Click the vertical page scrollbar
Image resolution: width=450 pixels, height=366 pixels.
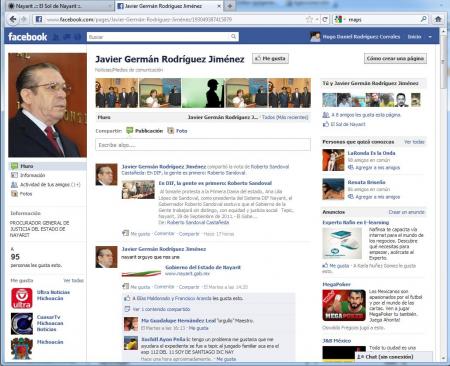[443, 193]
